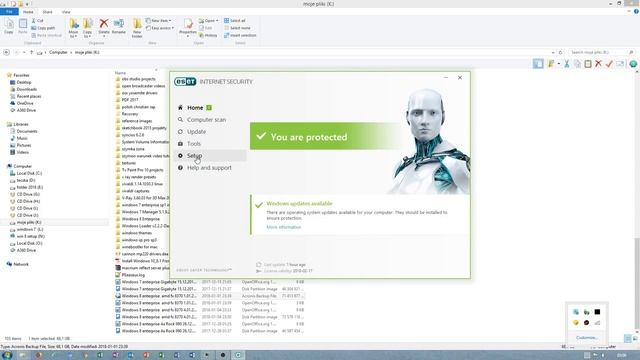The height and width of the screenshot is (360, 640).
Task: Open Setup in ESET sidebar
Action: click(x=194, y=156)
